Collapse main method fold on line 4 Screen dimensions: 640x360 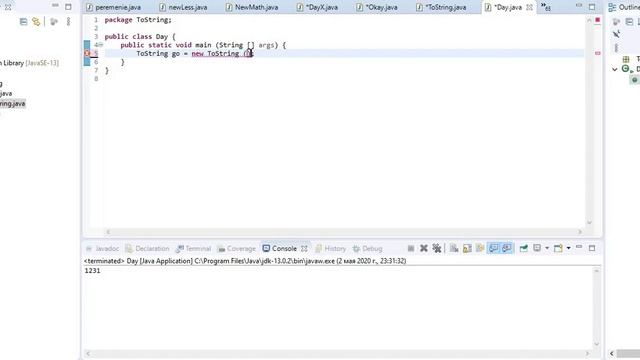pos(100,45)
